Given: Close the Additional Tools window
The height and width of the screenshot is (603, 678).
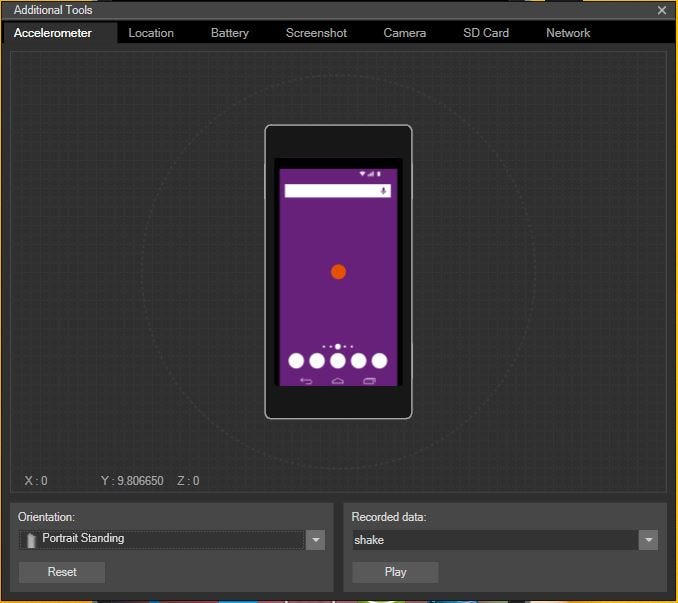Looking at the screenshot, I should (661, 10).
